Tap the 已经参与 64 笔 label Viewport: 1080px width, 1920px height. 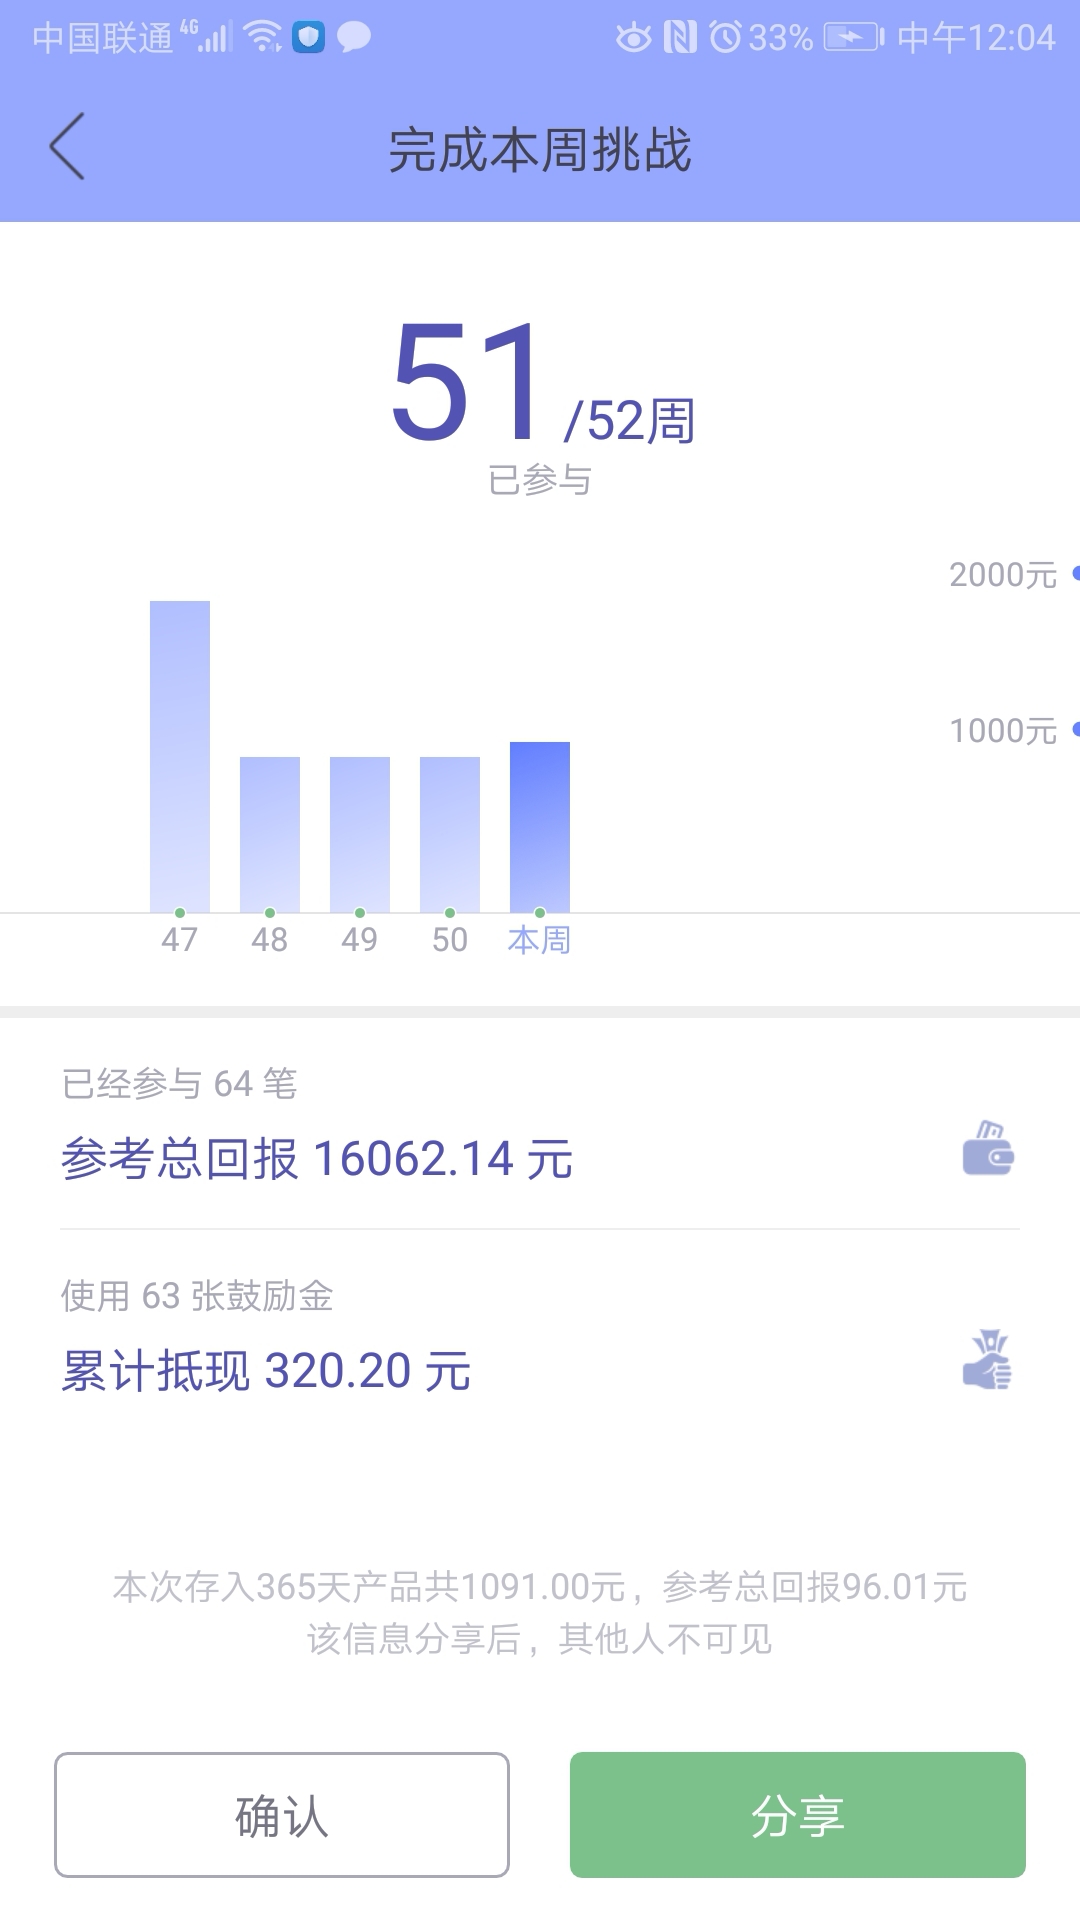[180, 1084]
